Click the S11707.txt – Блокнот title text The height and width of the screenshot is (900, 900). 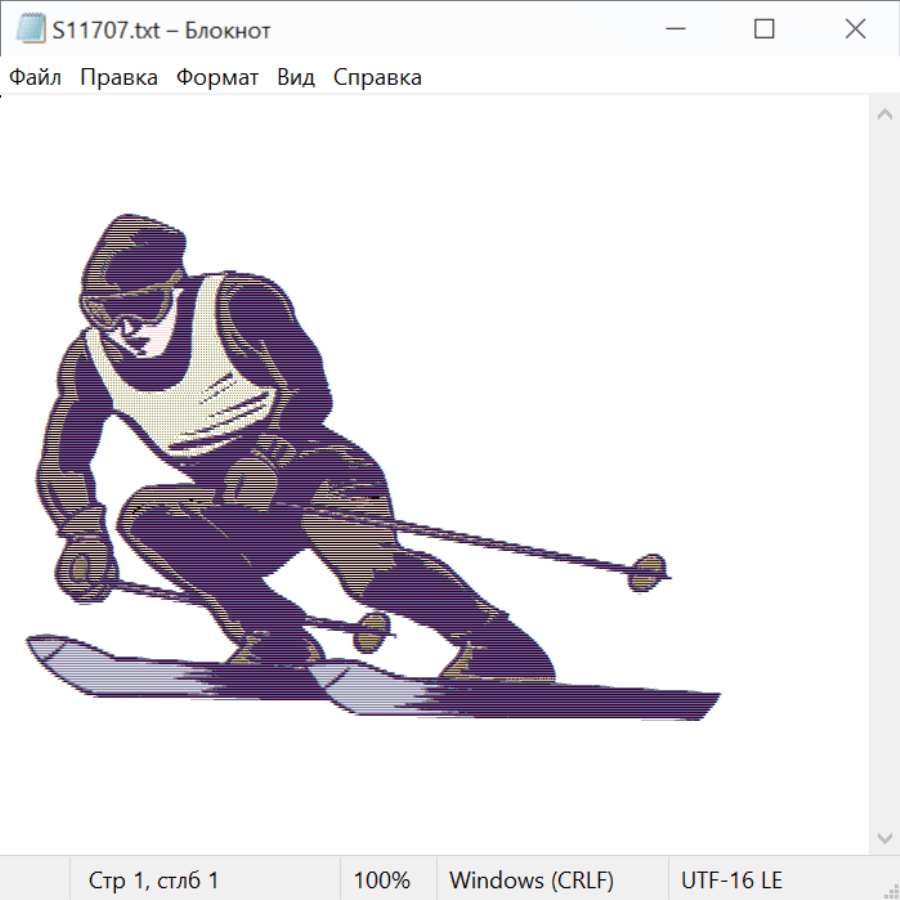point(161,30)
